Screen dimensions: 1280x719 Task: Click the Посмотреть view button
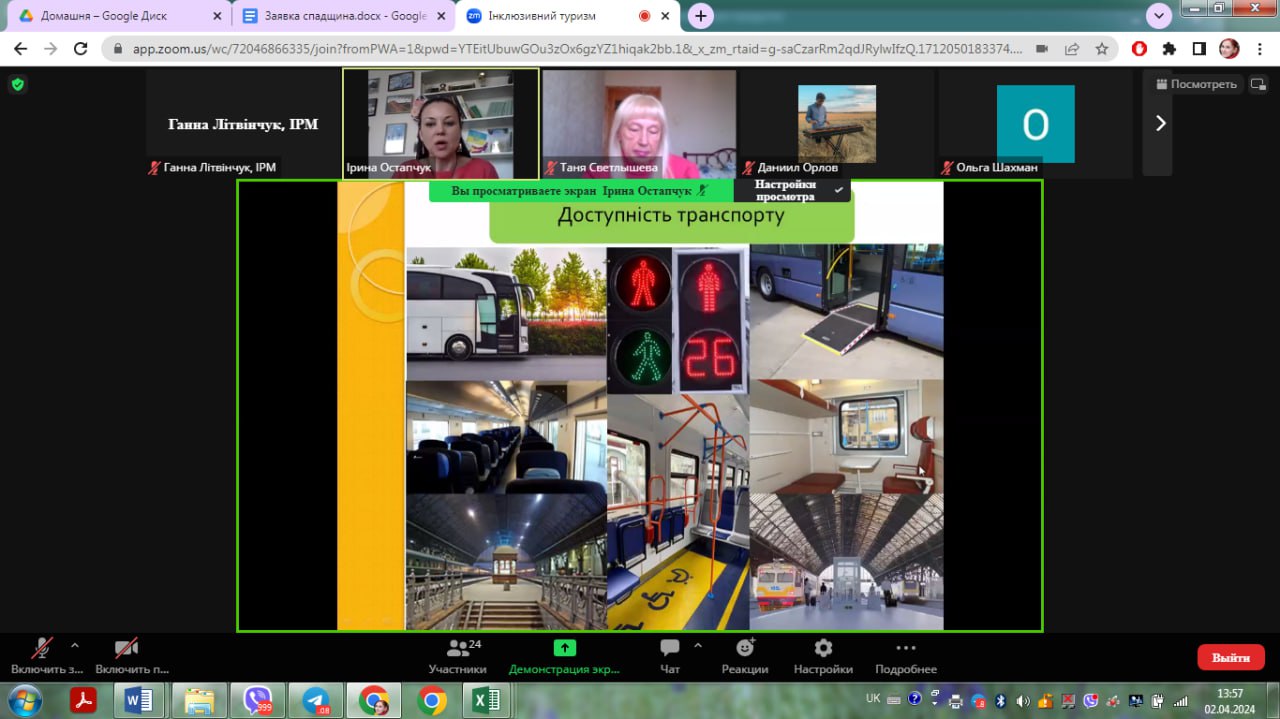coord(1196,84)
